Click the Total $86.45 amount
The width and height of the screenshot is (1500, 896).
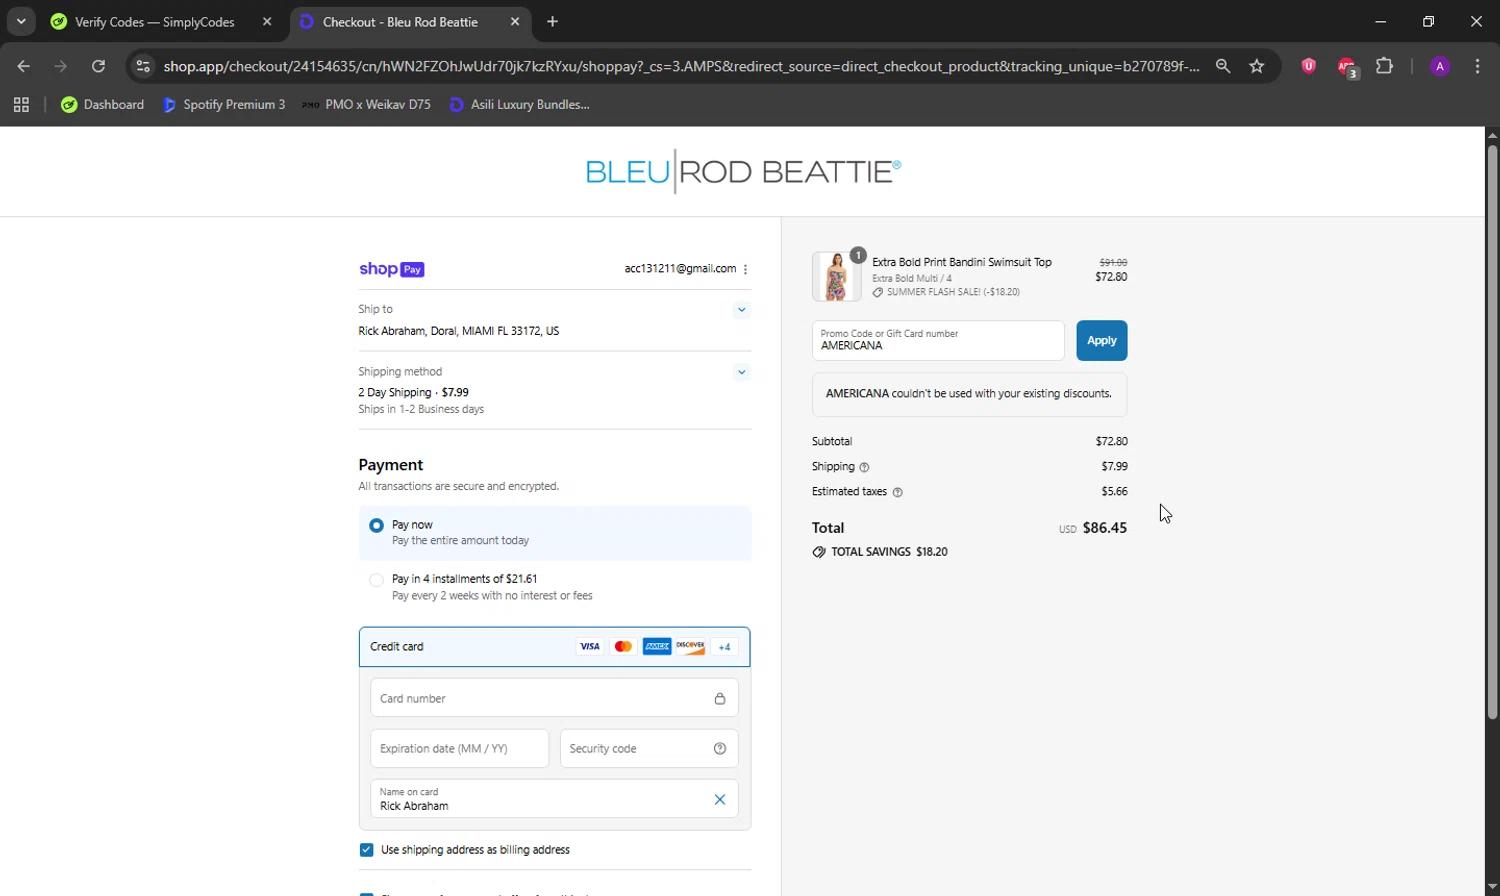click(1105, 528)
